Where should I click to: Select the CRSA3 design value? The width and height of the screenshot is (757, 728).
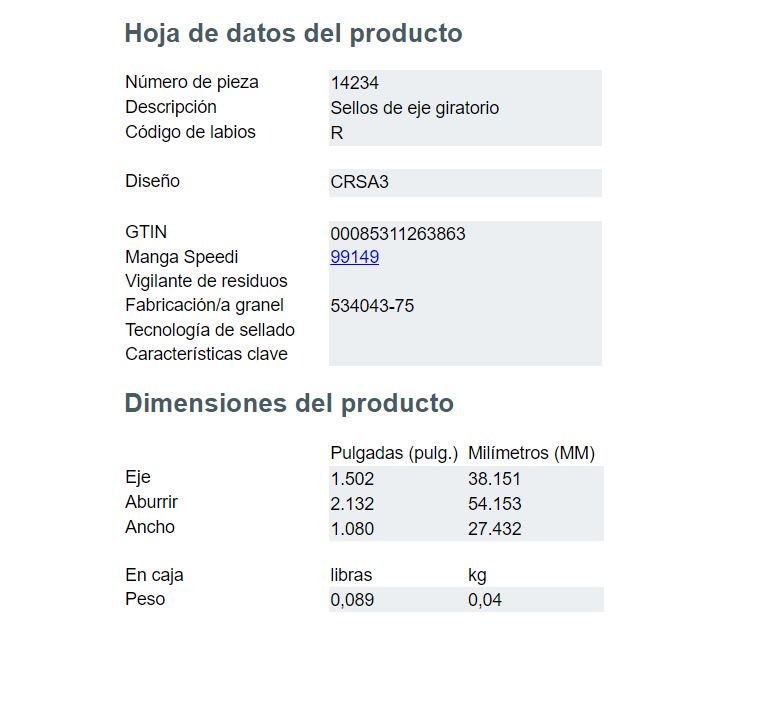(359, 182)
